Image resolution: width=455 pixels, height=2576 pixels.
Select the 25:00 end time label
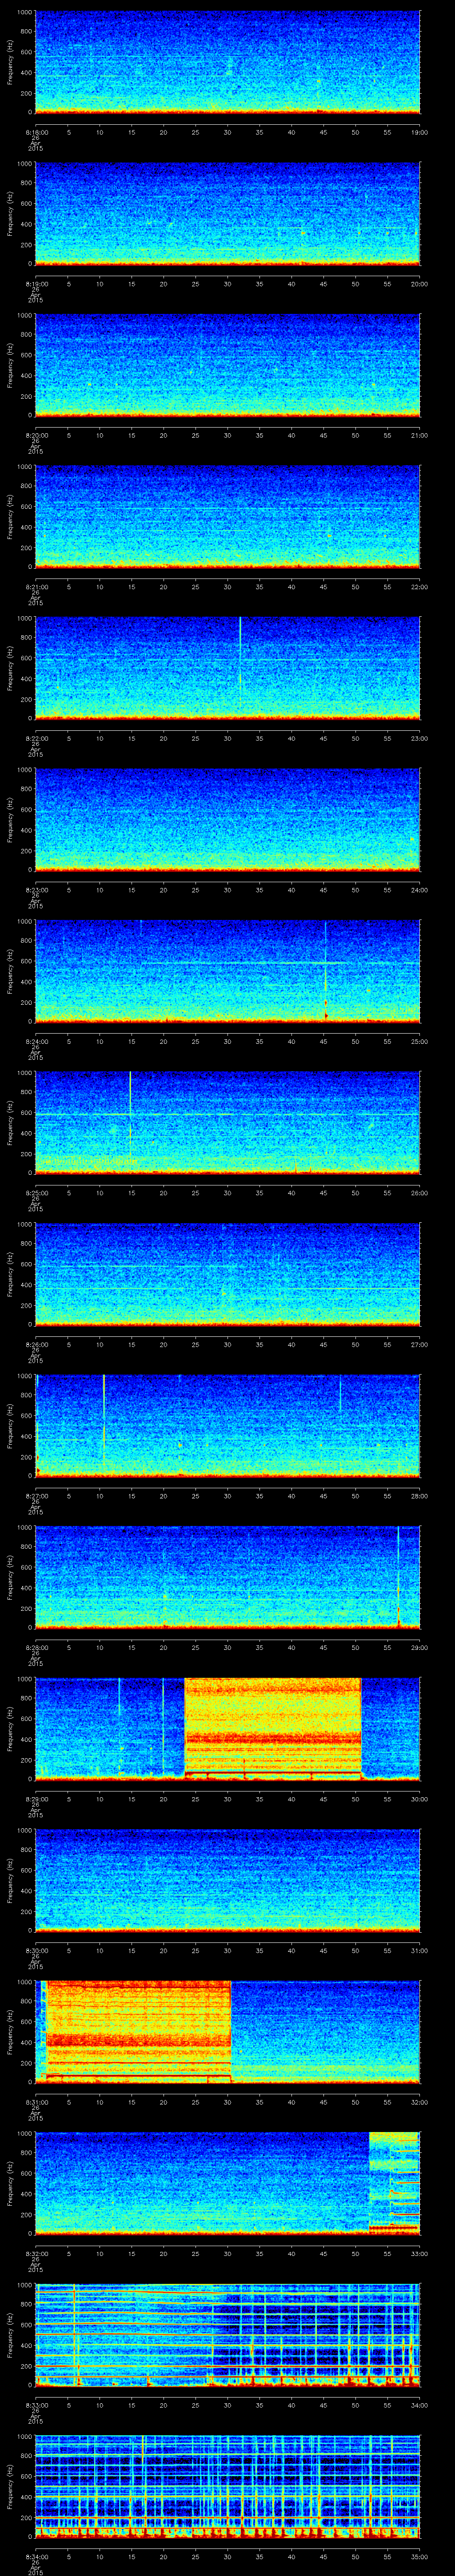419,1041
